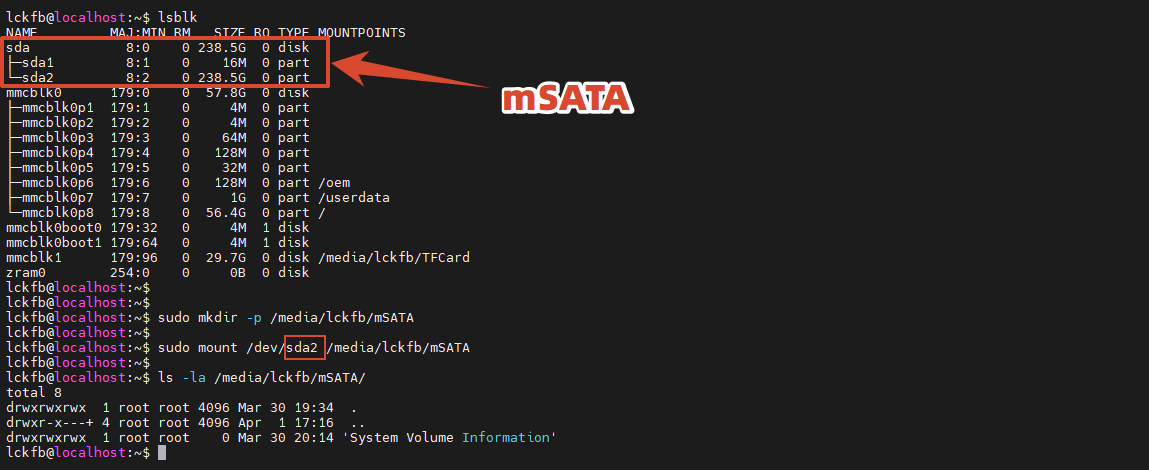Viewport: 1149px width, 470px height.
Task: Select the sda disk row
Action: 18,48
